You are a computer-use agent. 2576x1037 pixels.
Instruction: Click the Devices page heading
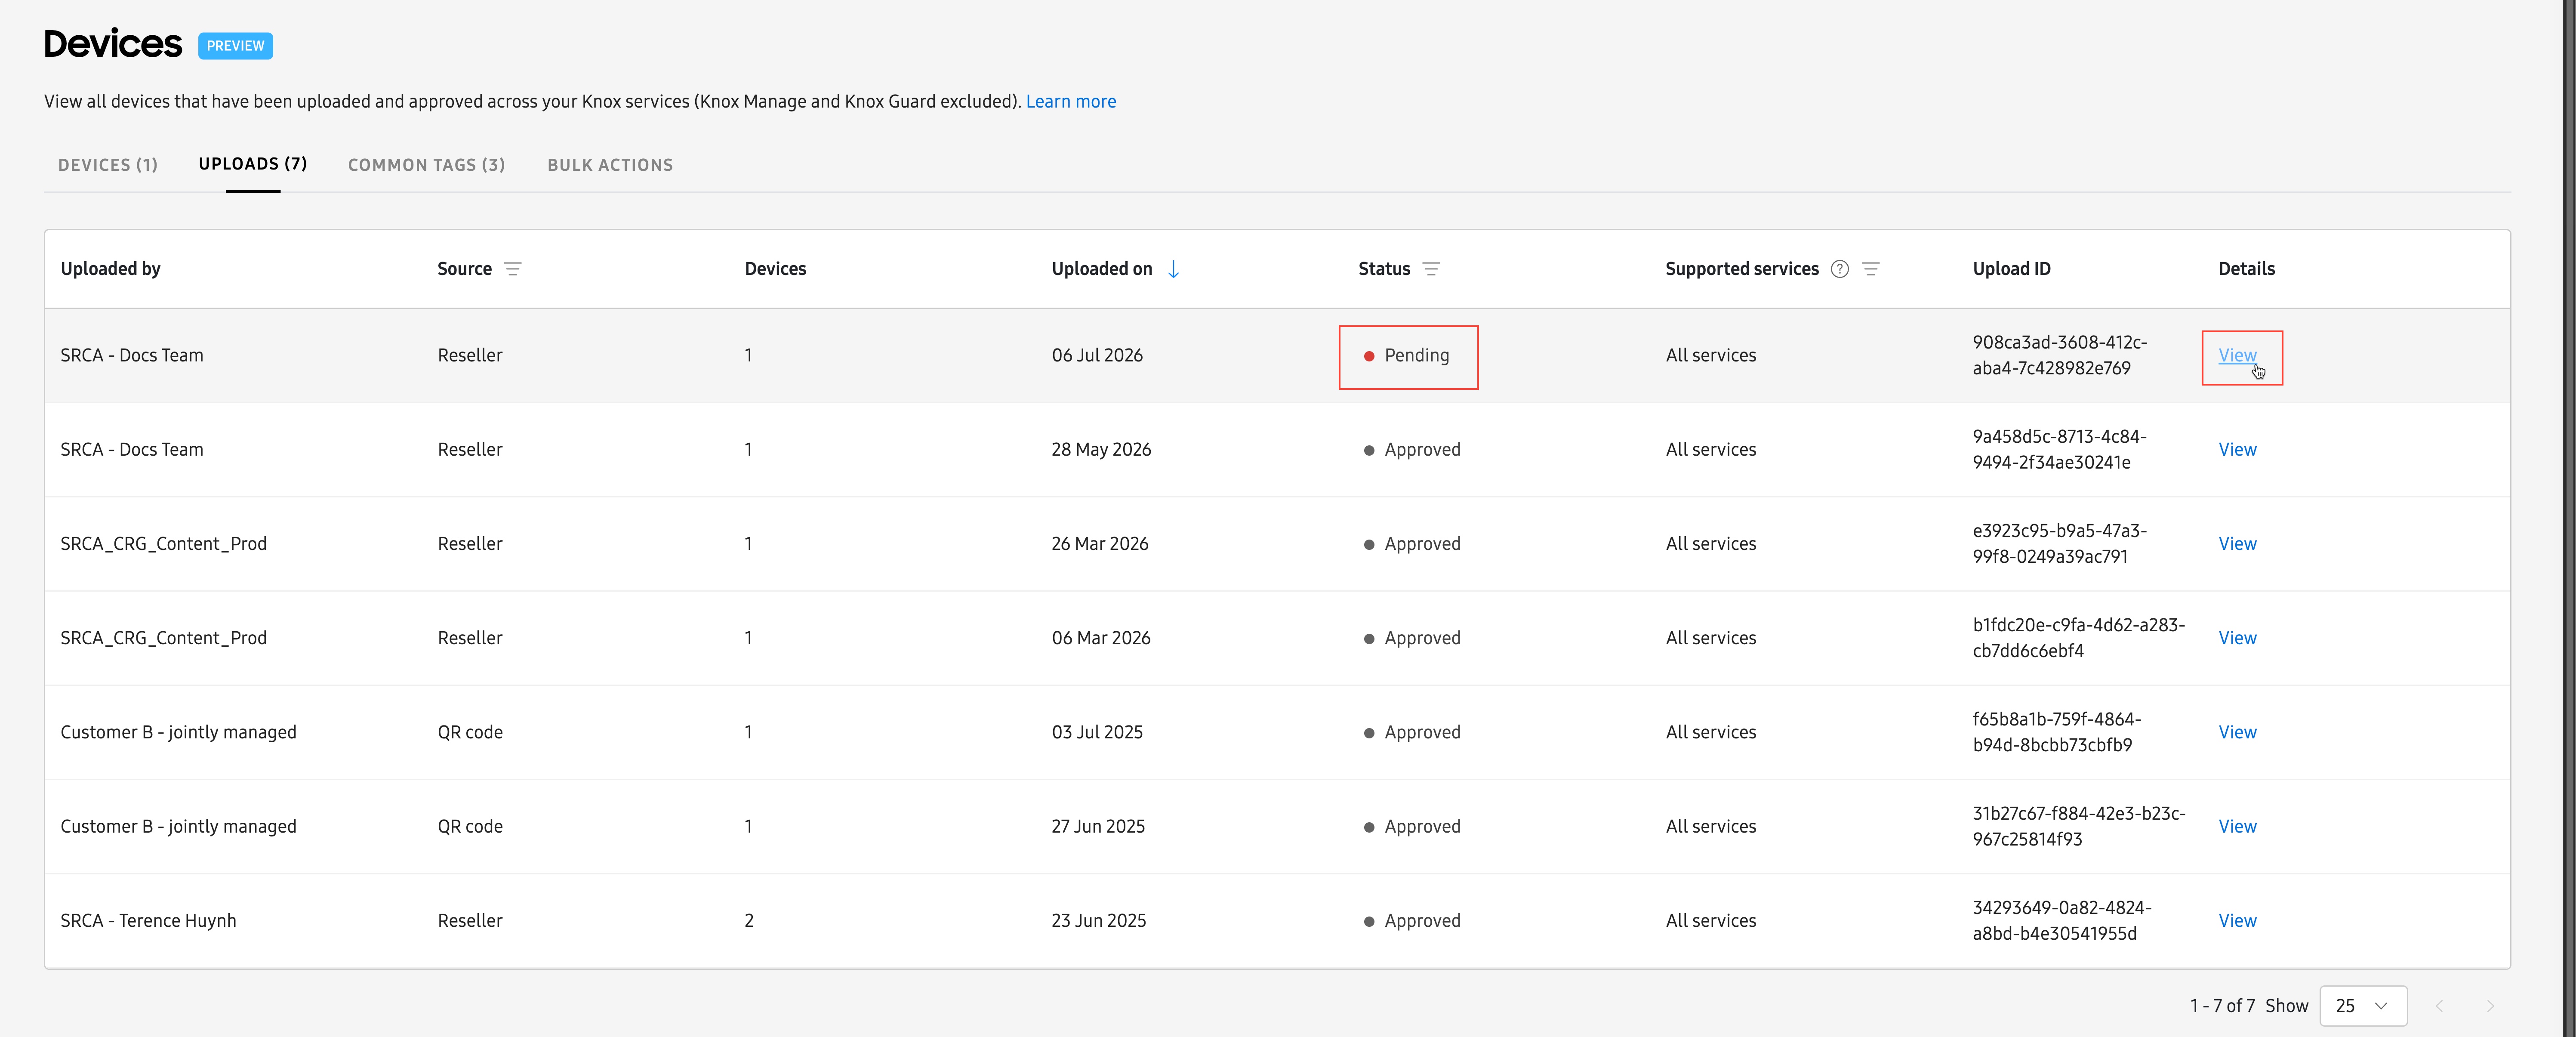tap(113, 44)
